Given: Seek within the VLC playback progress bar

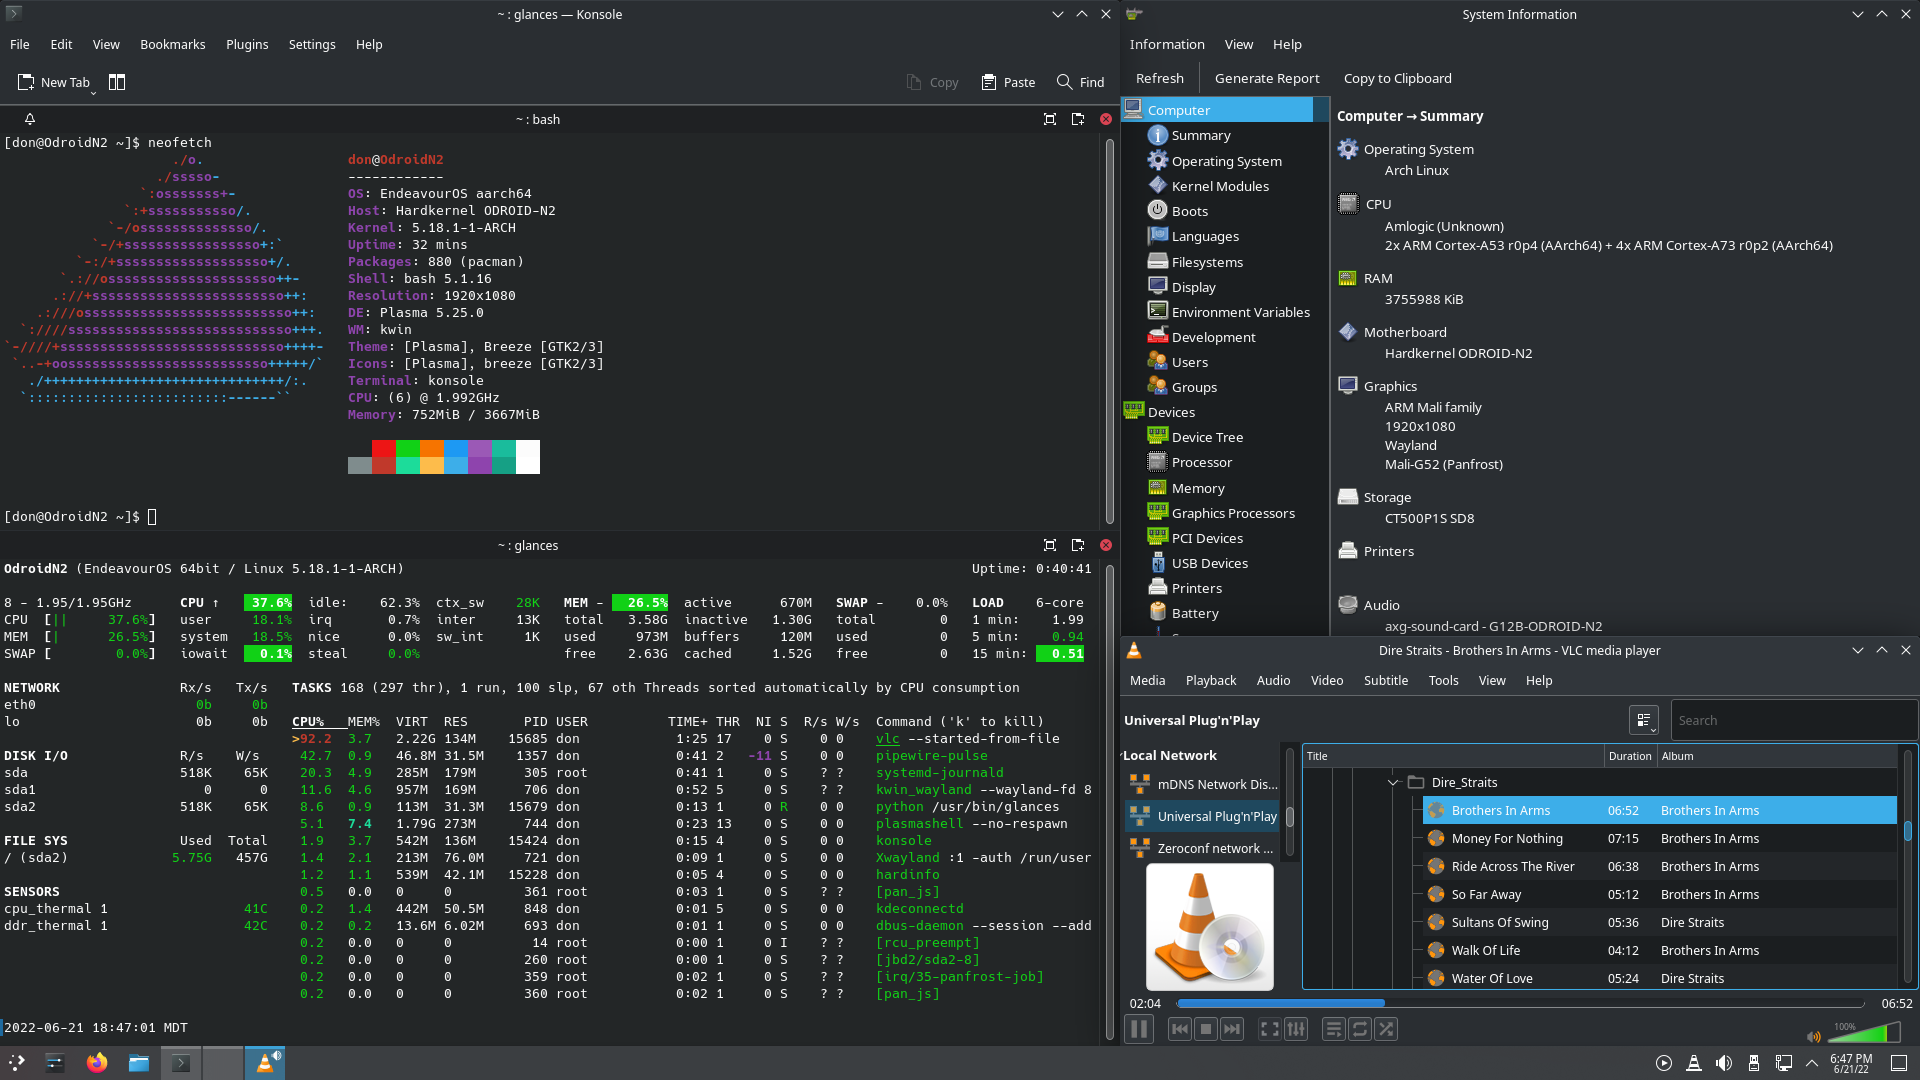Looking at the screenshot, I should click(x=1520, y=1003).
